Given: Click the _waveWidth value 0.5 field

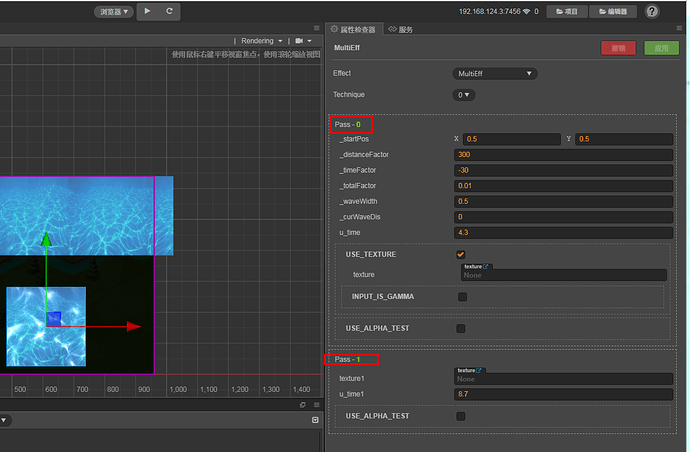Looking at the screenshot, I should point(563,202).
